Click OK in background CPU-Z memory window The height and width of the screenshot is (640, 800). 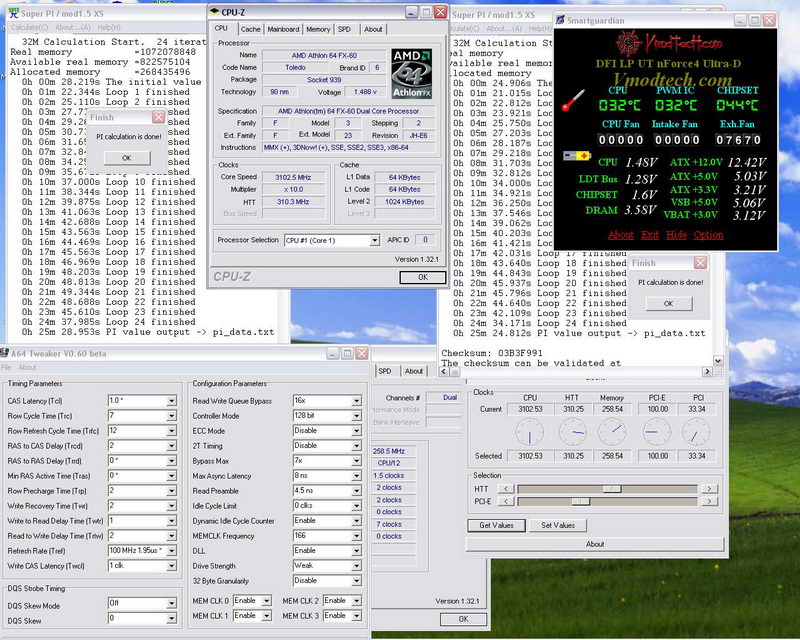463,619
